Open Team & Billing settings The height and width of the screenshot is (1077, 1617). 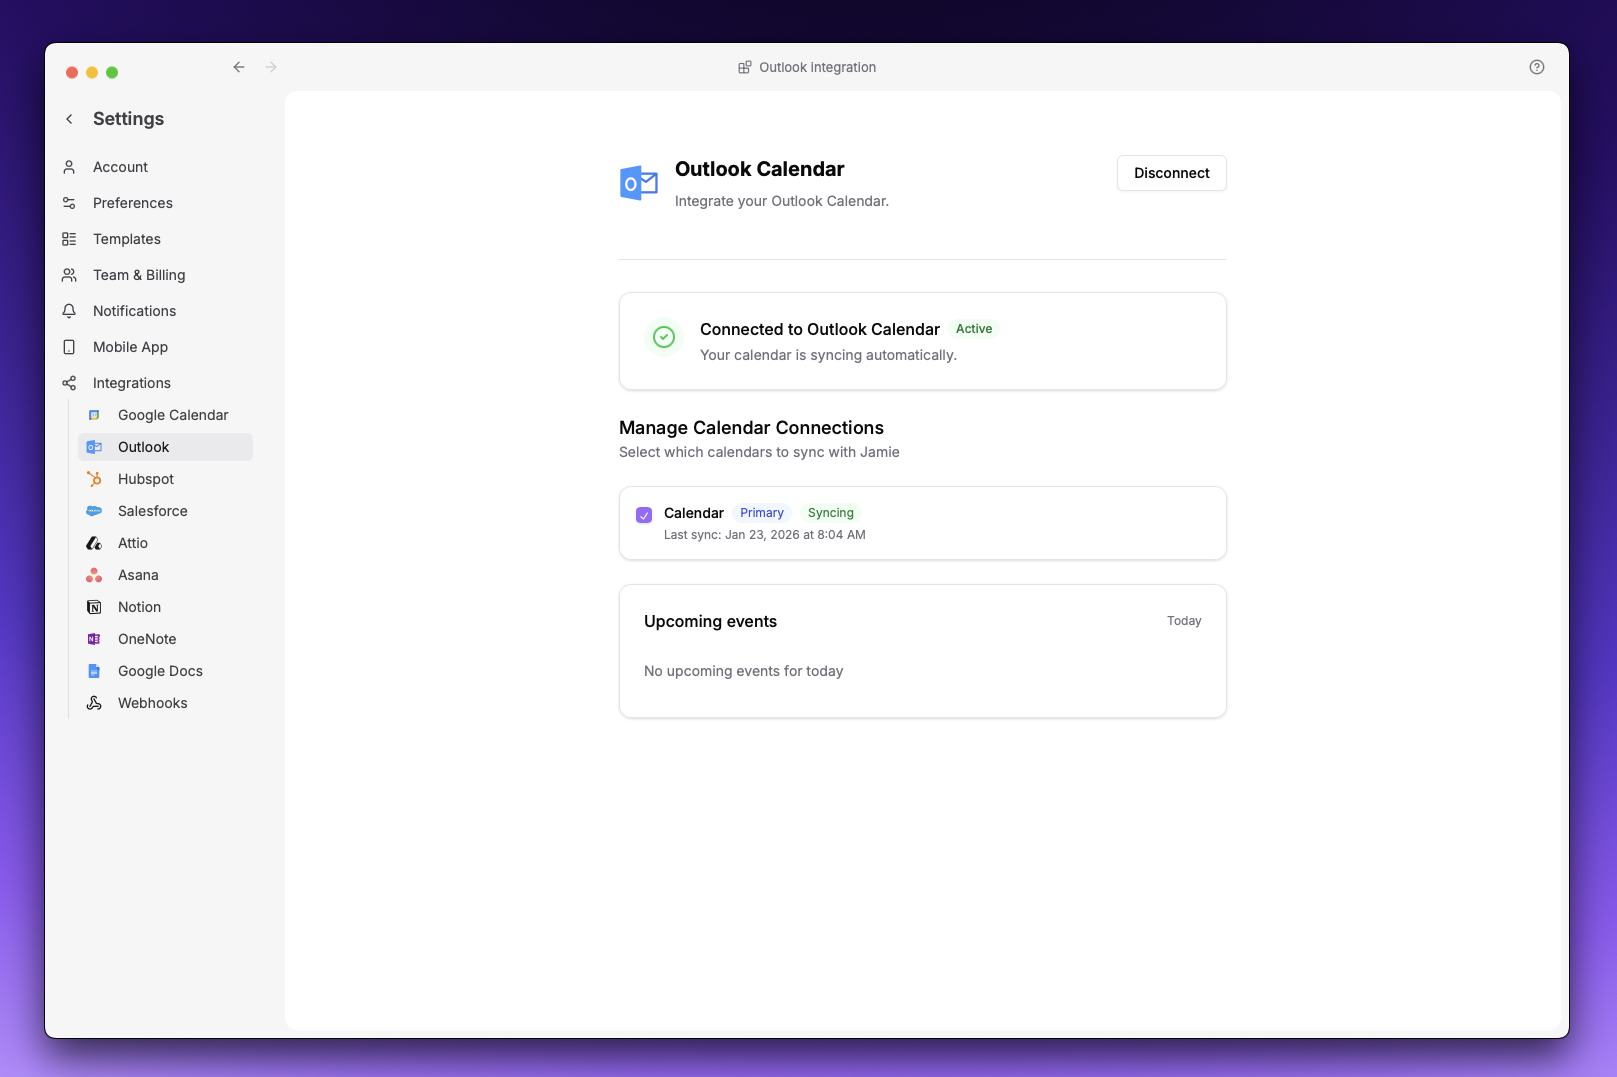pyautogui.click(x=138, y=274)
